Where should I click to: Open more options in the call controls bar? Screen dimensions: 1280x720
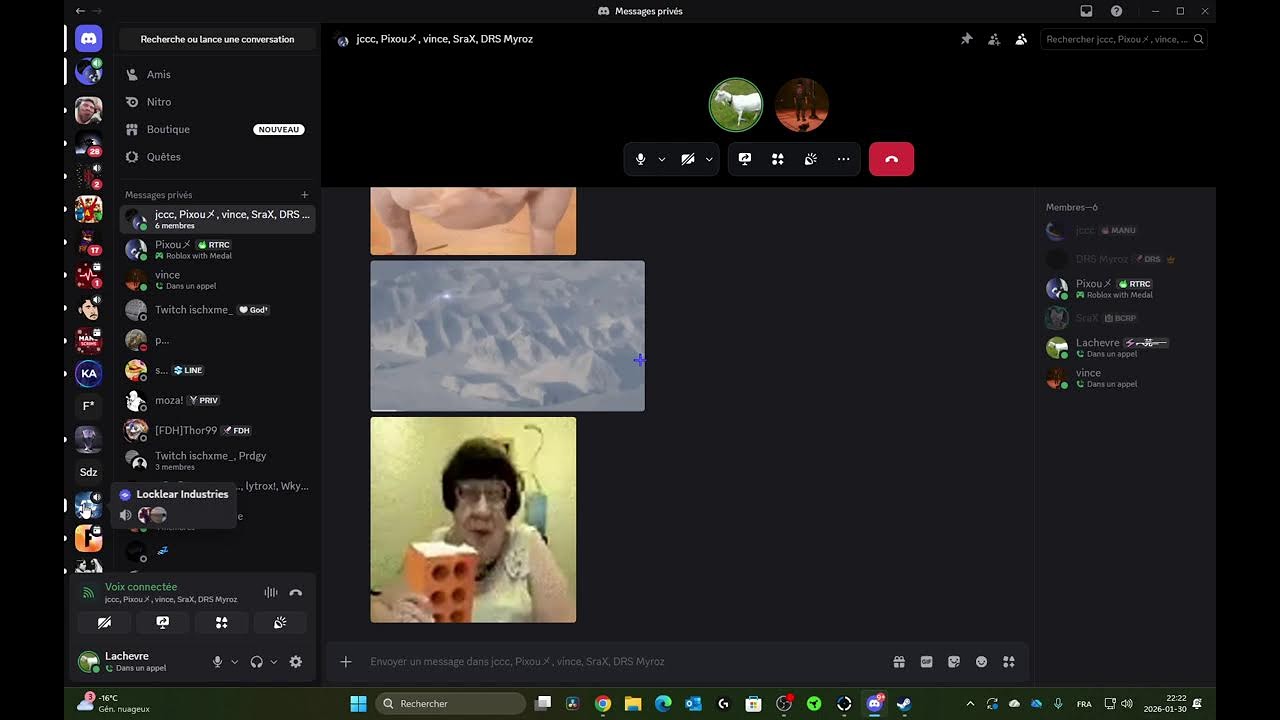843,159
